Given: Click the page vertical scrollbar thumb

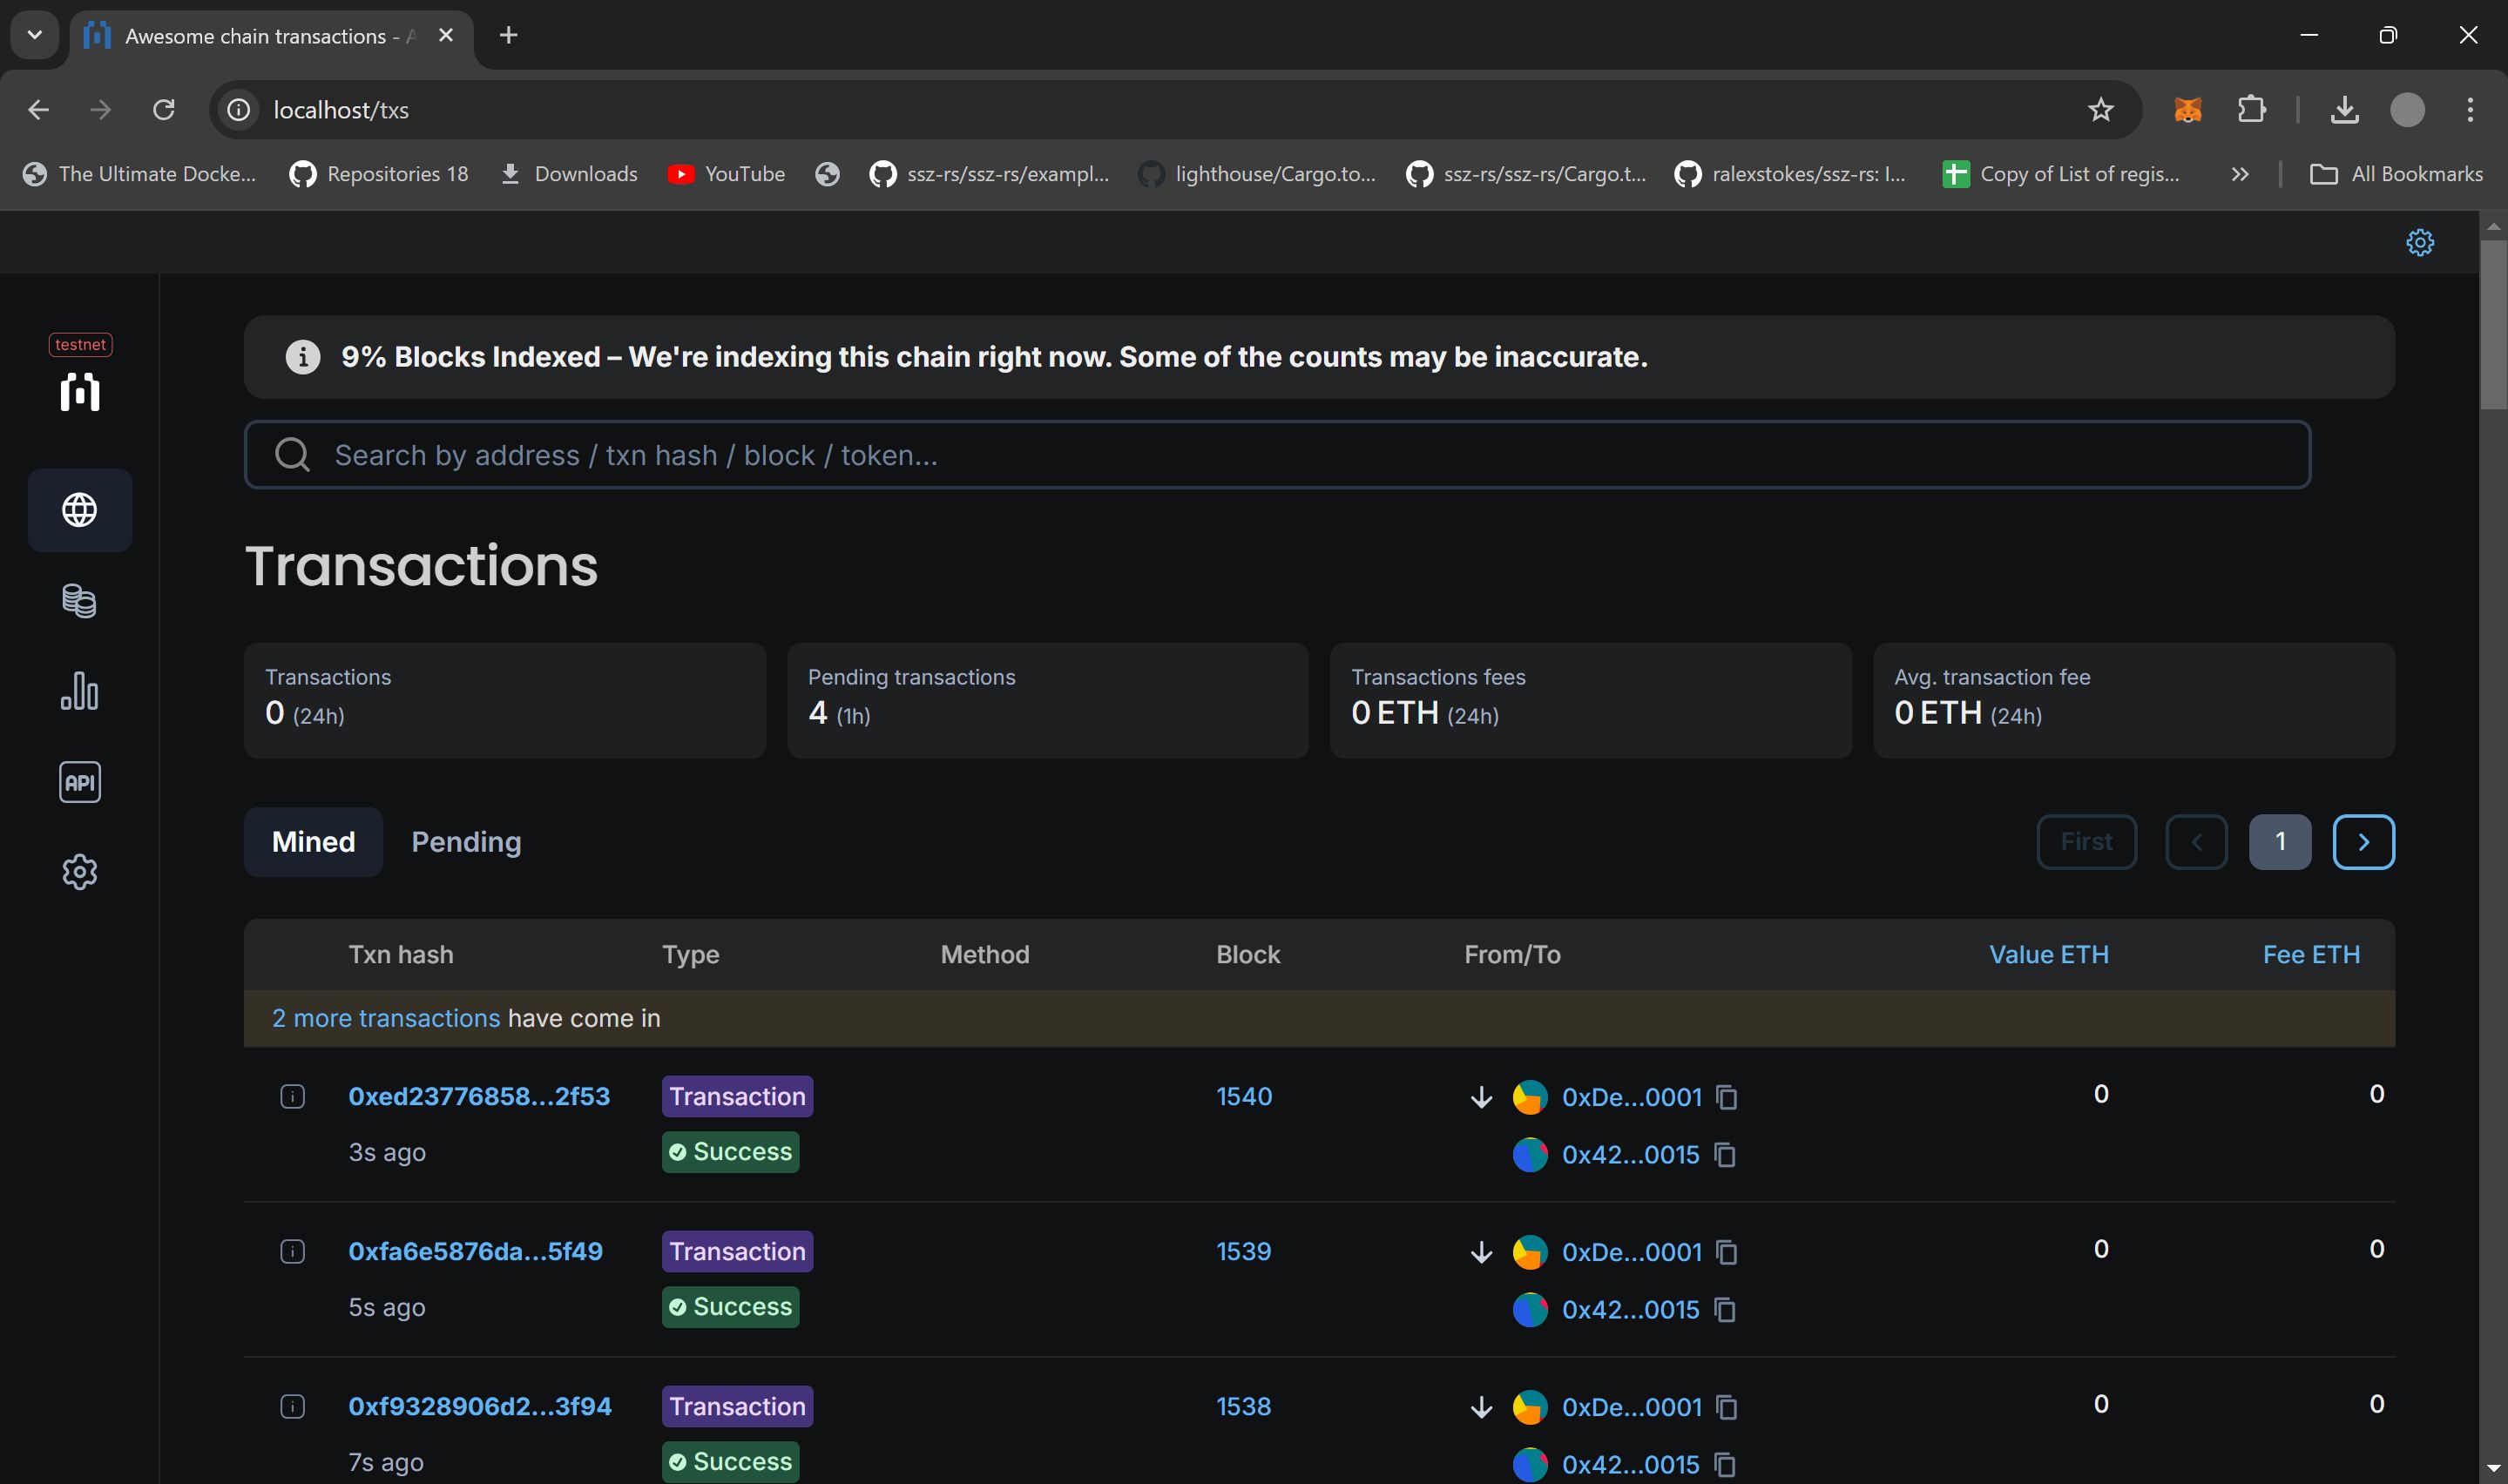Looking at the screenshot, I should pos(2493,325).
